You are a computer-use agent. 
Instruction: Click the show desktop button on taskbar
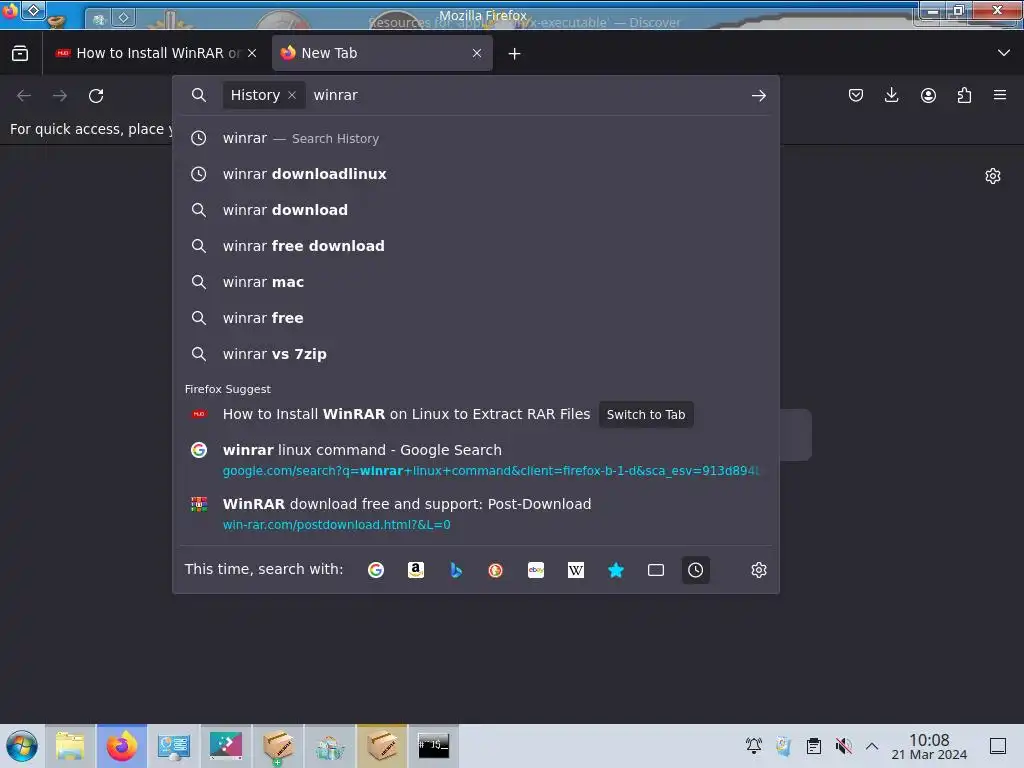(x=998, y=746)
